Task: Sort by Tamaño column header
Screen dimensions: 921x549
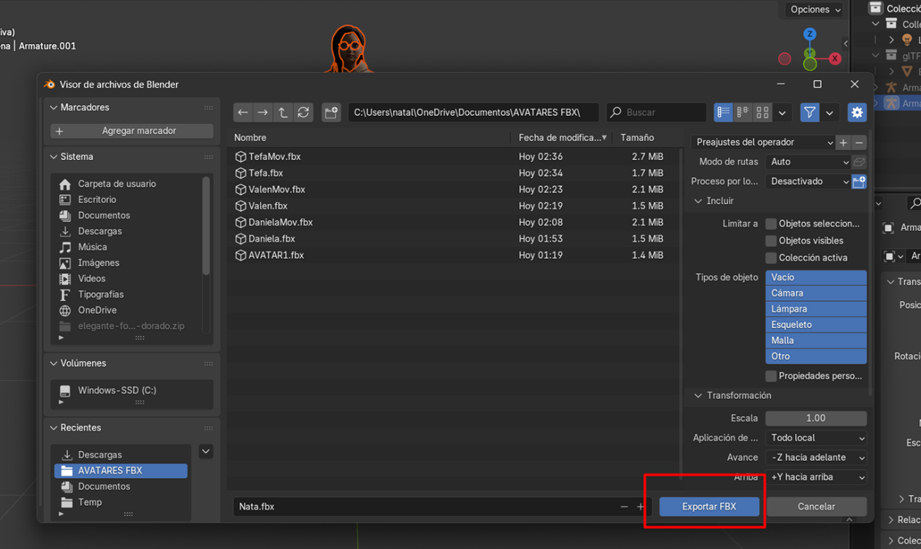Action: [637, 137]
